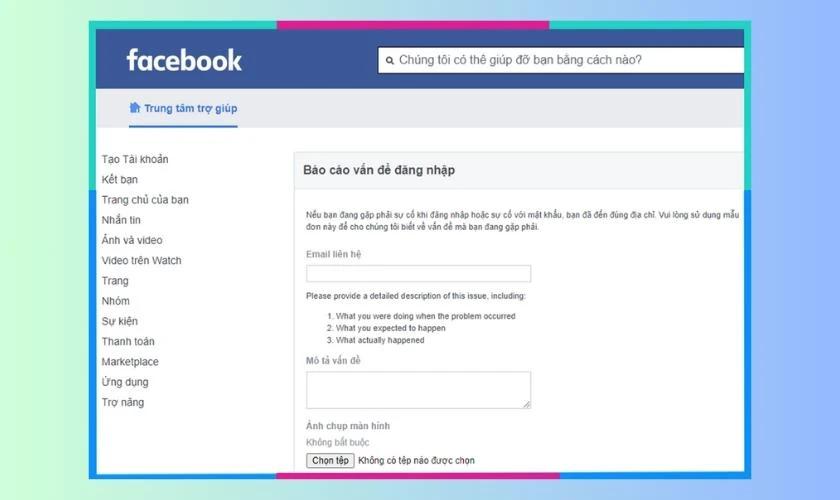This screenshot has width=840, height=500.
Task: Click the Chọn tệp file button
Action: coord(330,460)
